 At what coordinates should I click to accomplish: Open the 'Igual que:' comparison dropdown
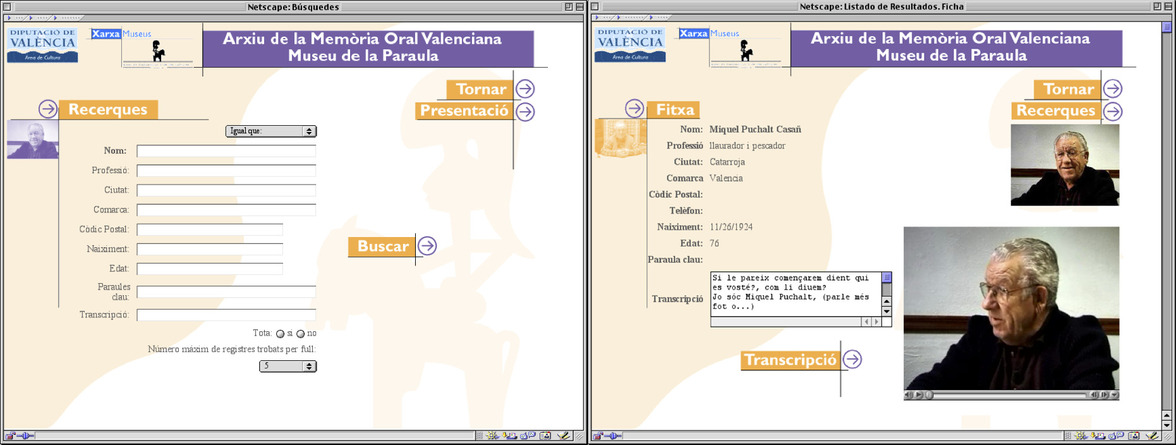pyautogui.click(x=271, y=131)
